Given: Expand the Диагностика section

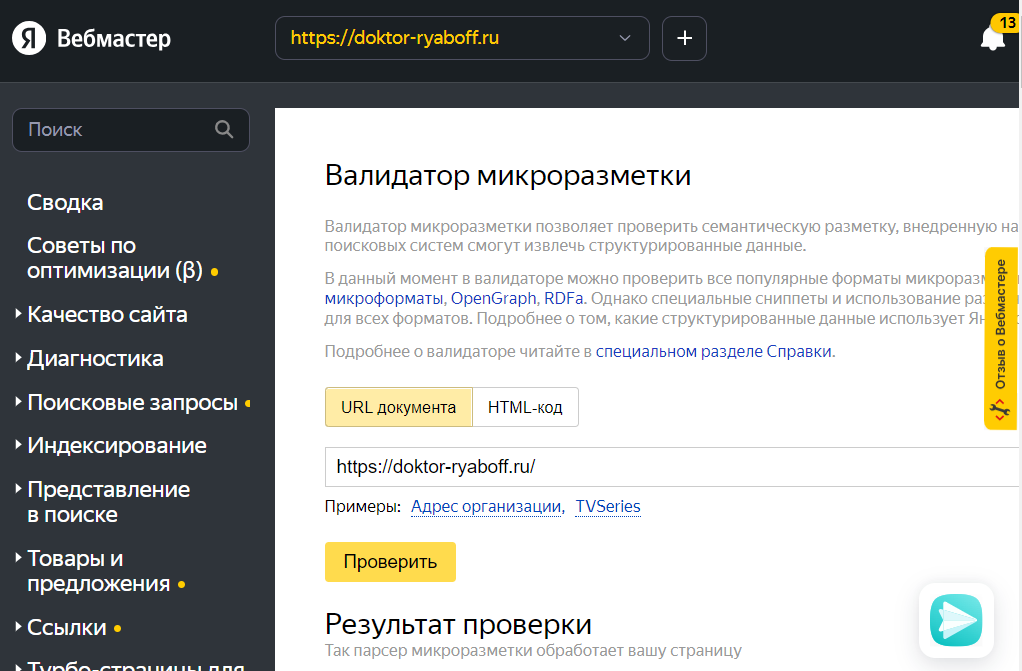Looking at the screenshot, I should point(95,359).
